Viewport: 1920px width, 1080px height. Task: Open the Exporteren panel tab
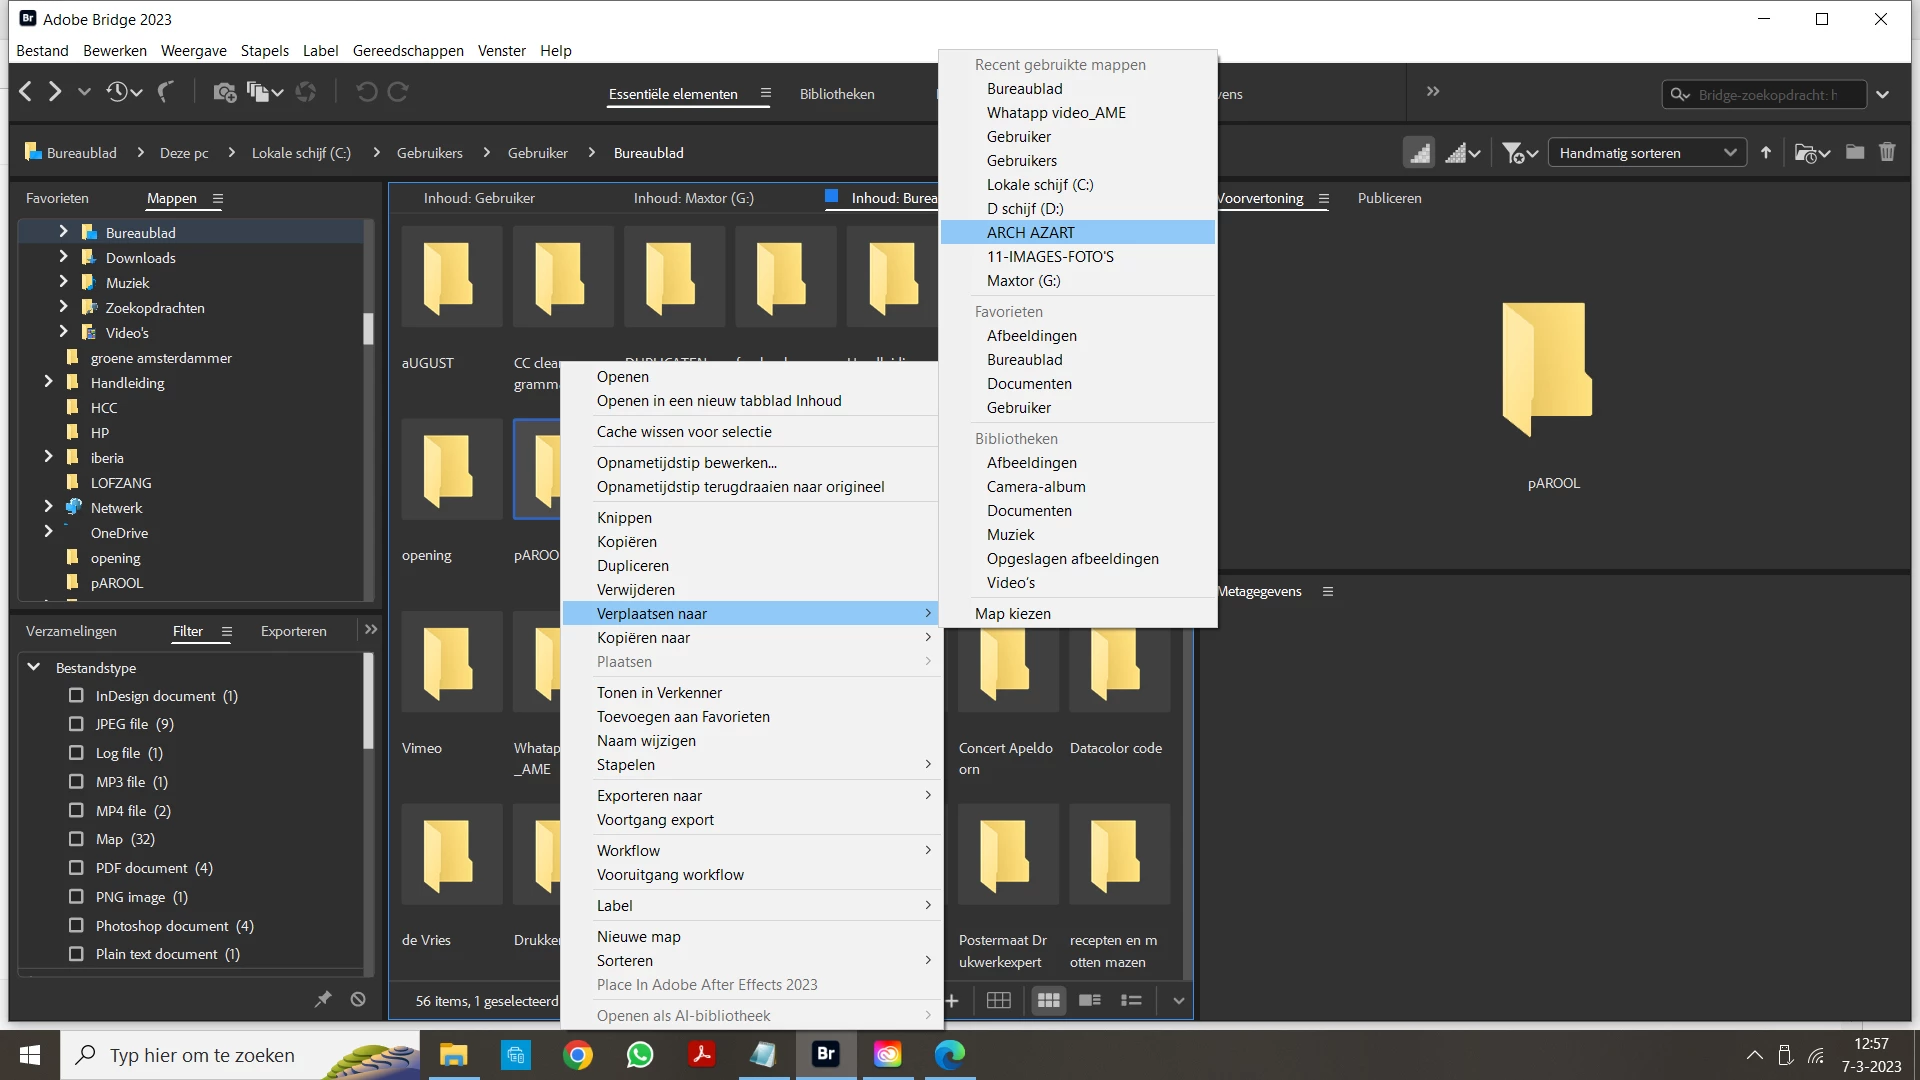[x=293, y=631]
